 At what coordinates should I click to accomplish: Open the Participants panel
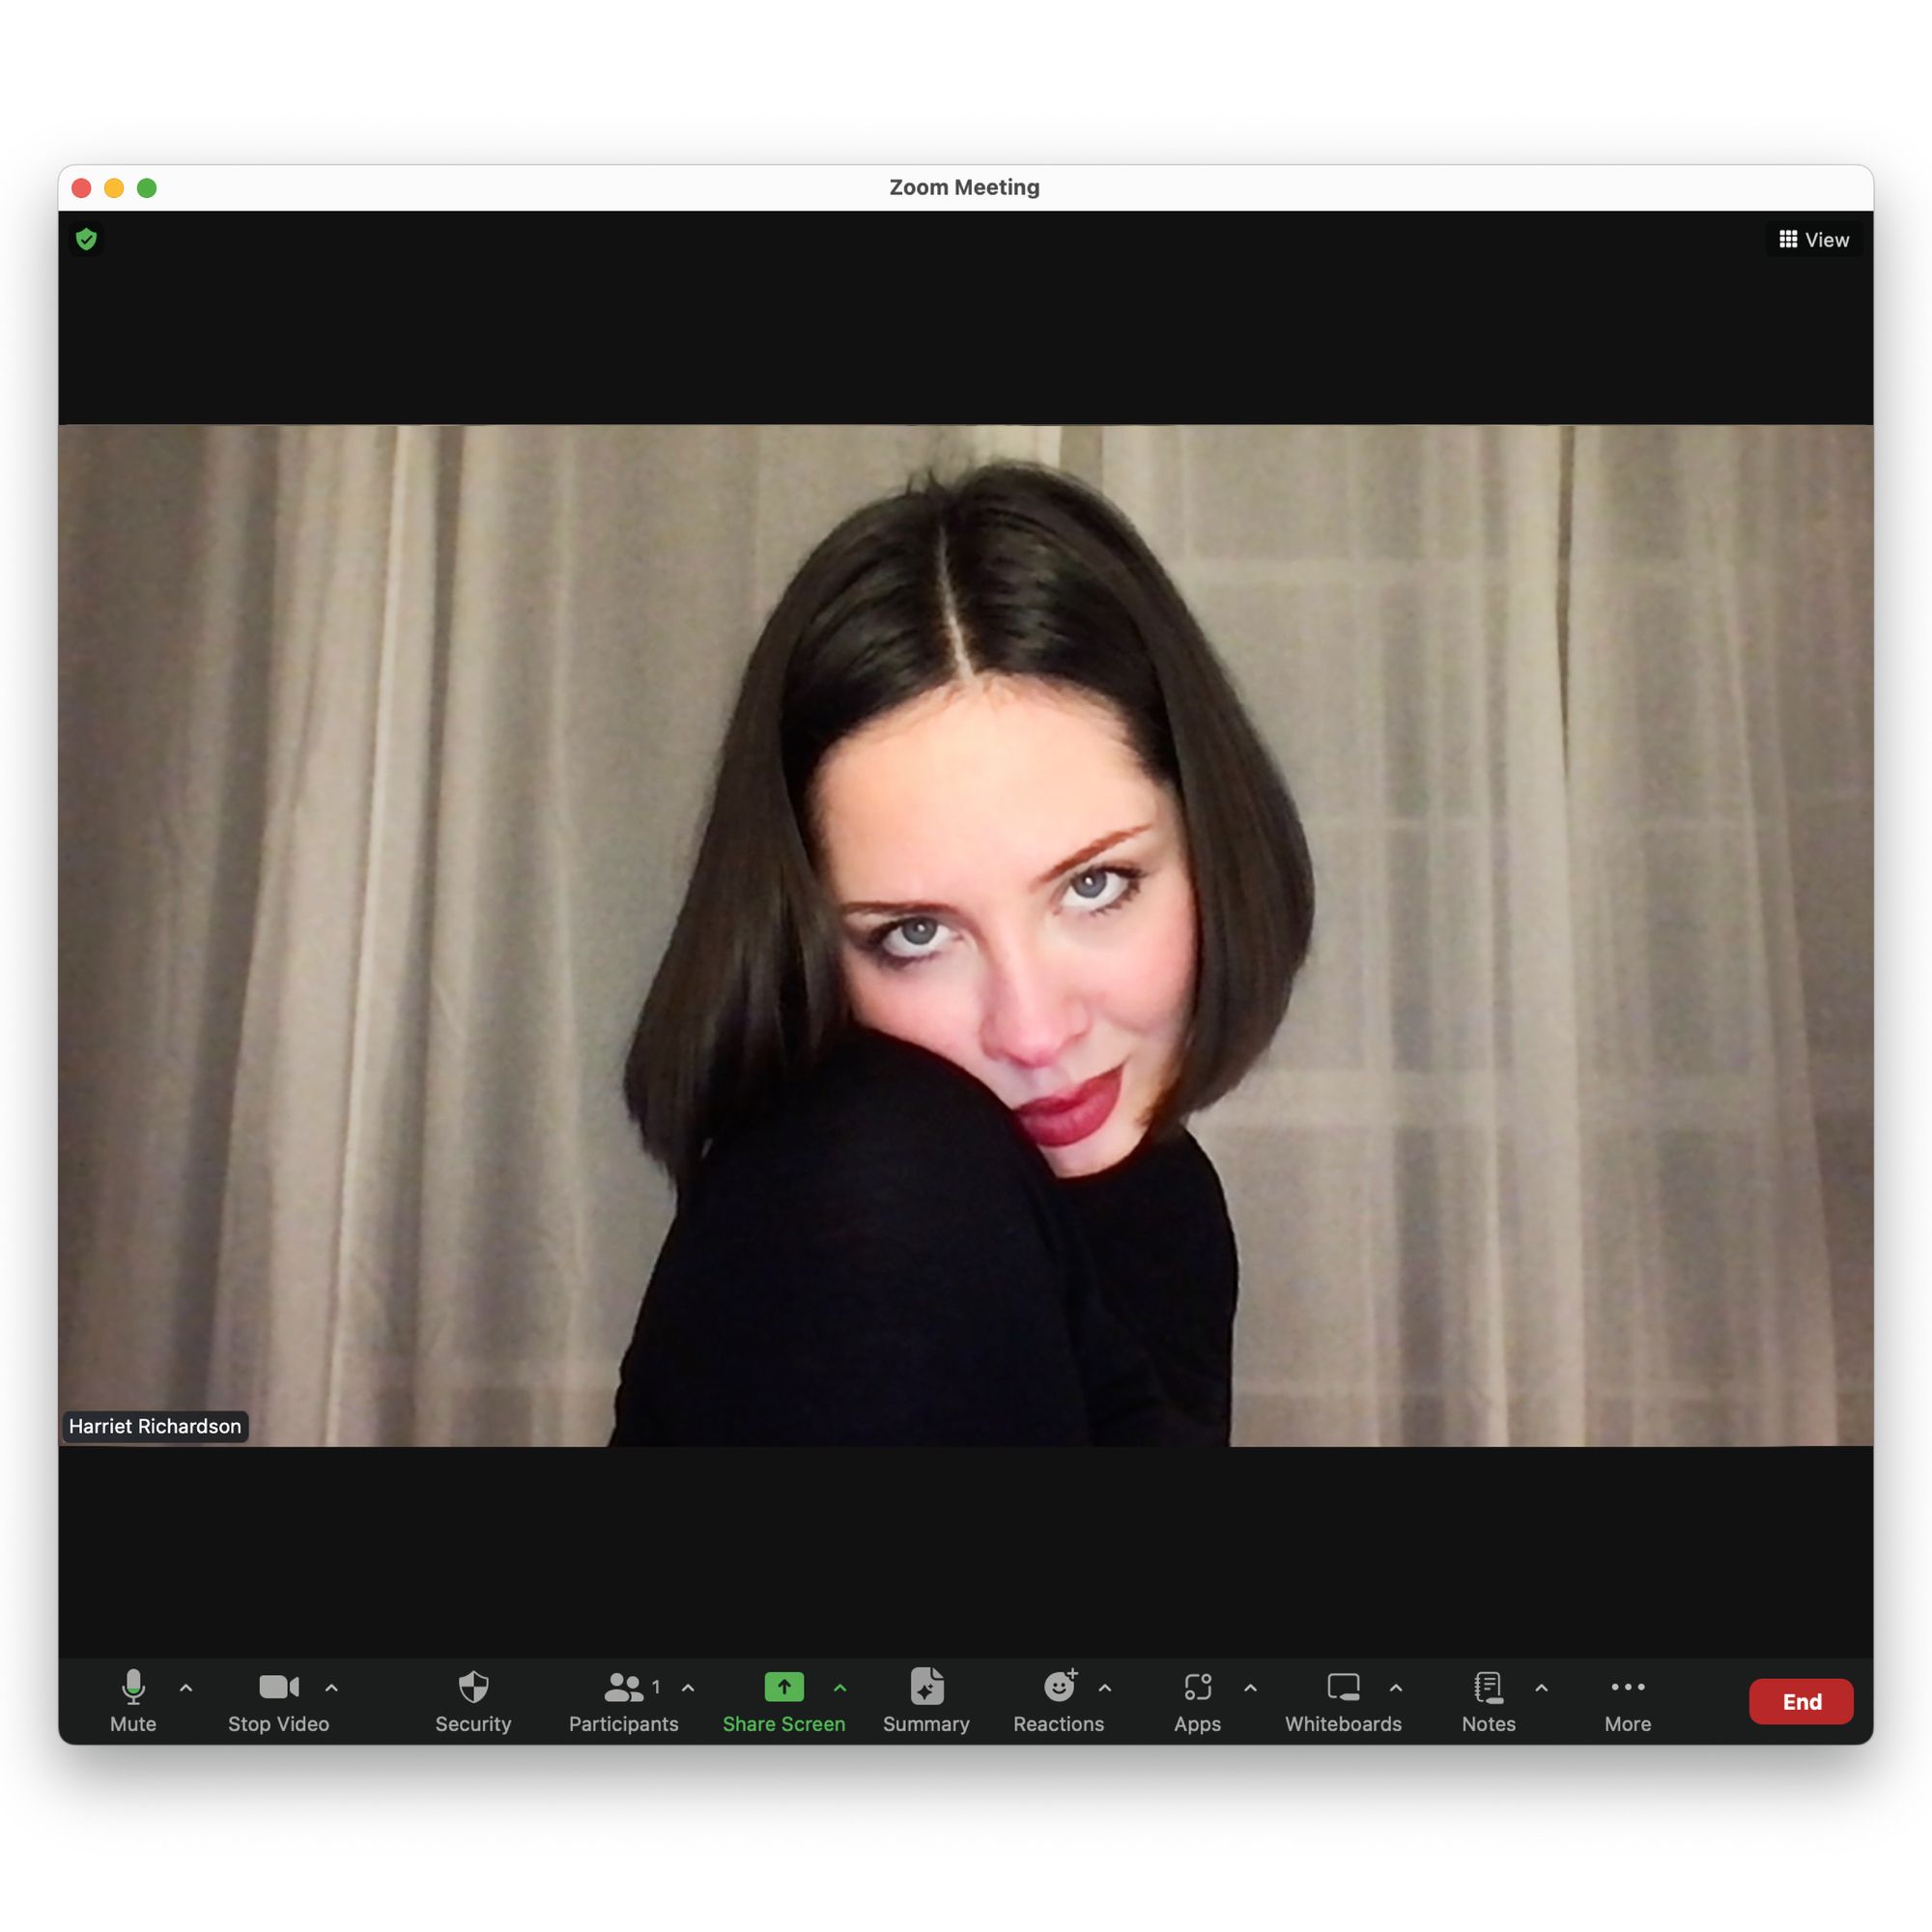[623, 1699]
